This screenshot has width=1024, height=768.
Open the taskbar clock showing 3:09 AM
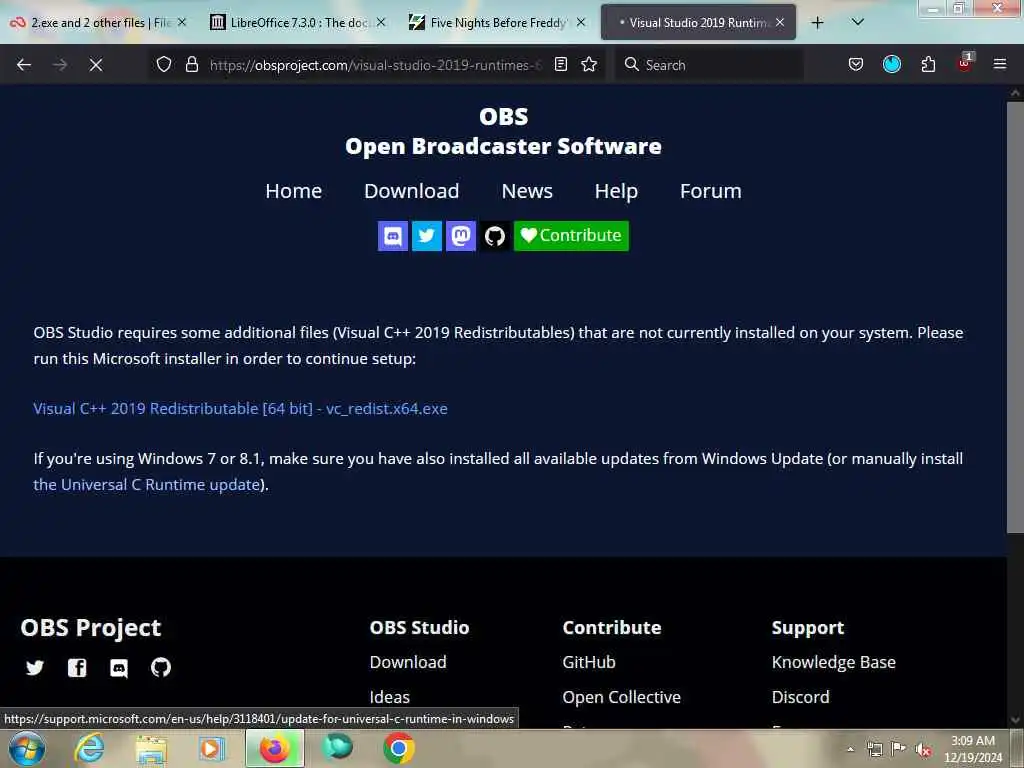point(973,749)
